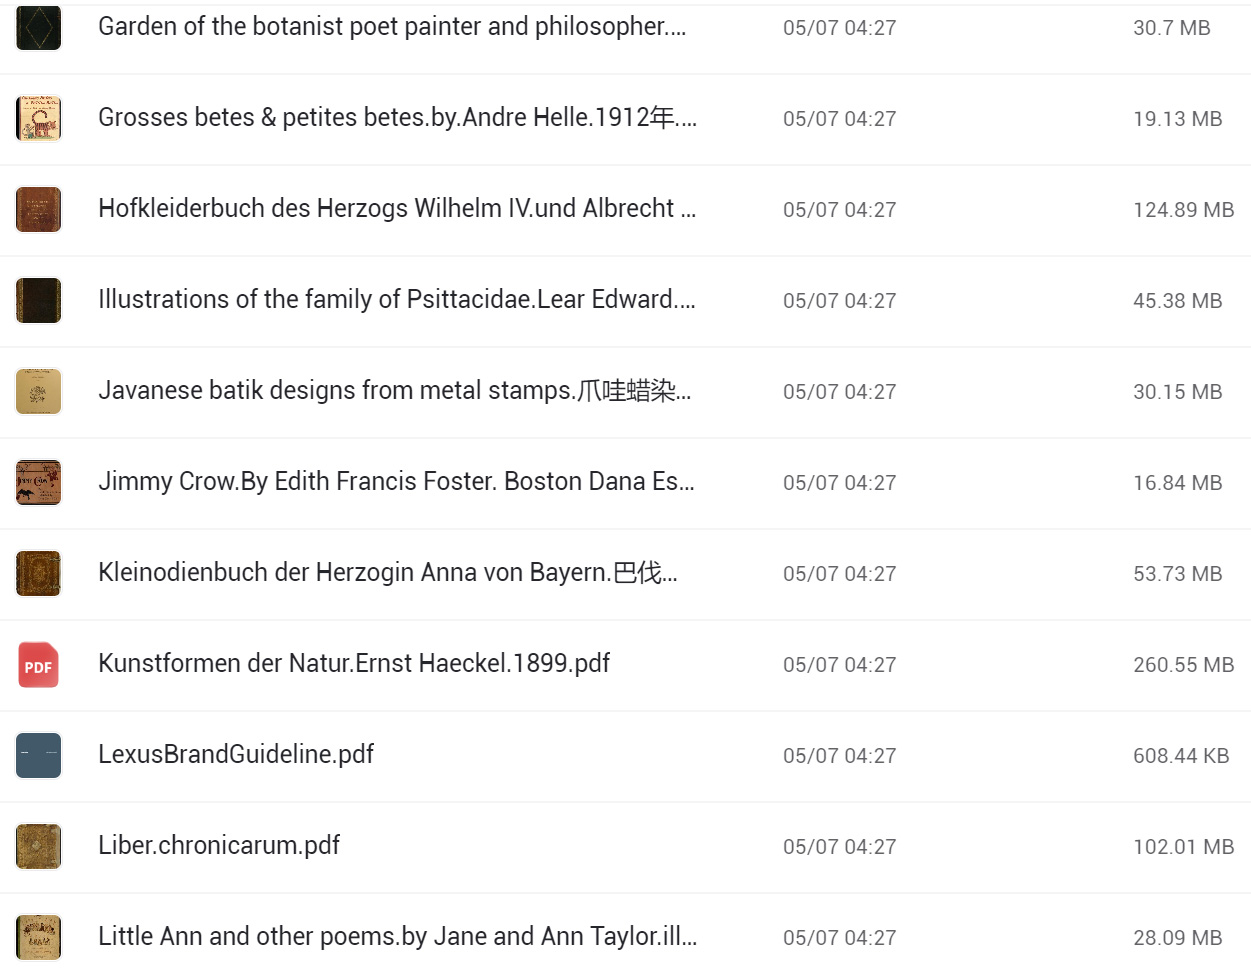Click the Illustrations of Psittacidae dark cover thumbnail
The image size is (1251, 974).
pyautogui.click(x=38, y=301)
